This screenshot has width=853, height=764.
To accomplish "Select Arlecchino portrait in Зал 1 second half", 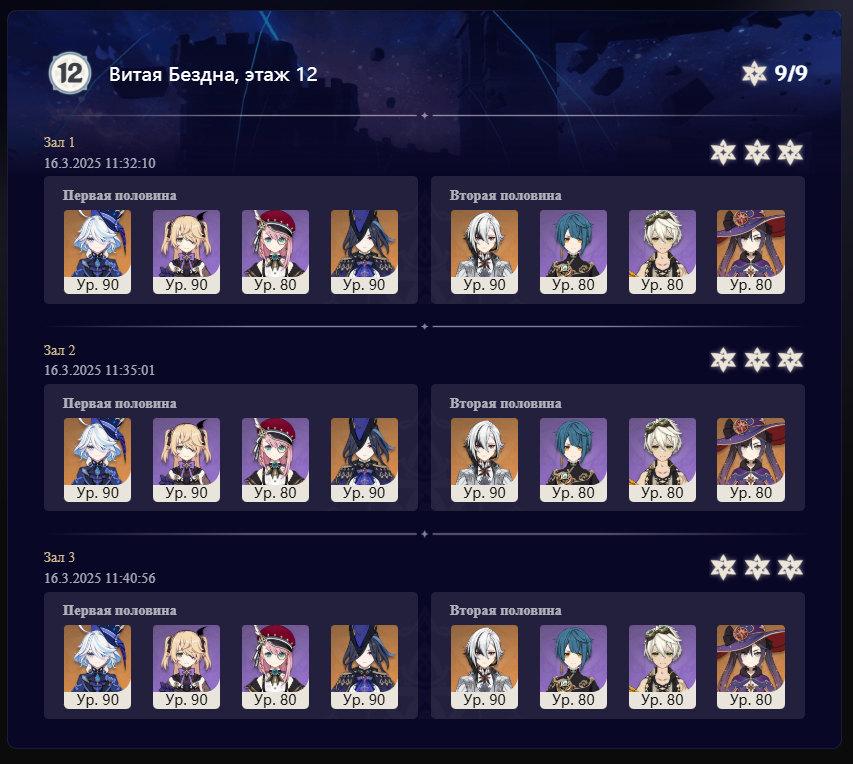I will coord(484,252).
